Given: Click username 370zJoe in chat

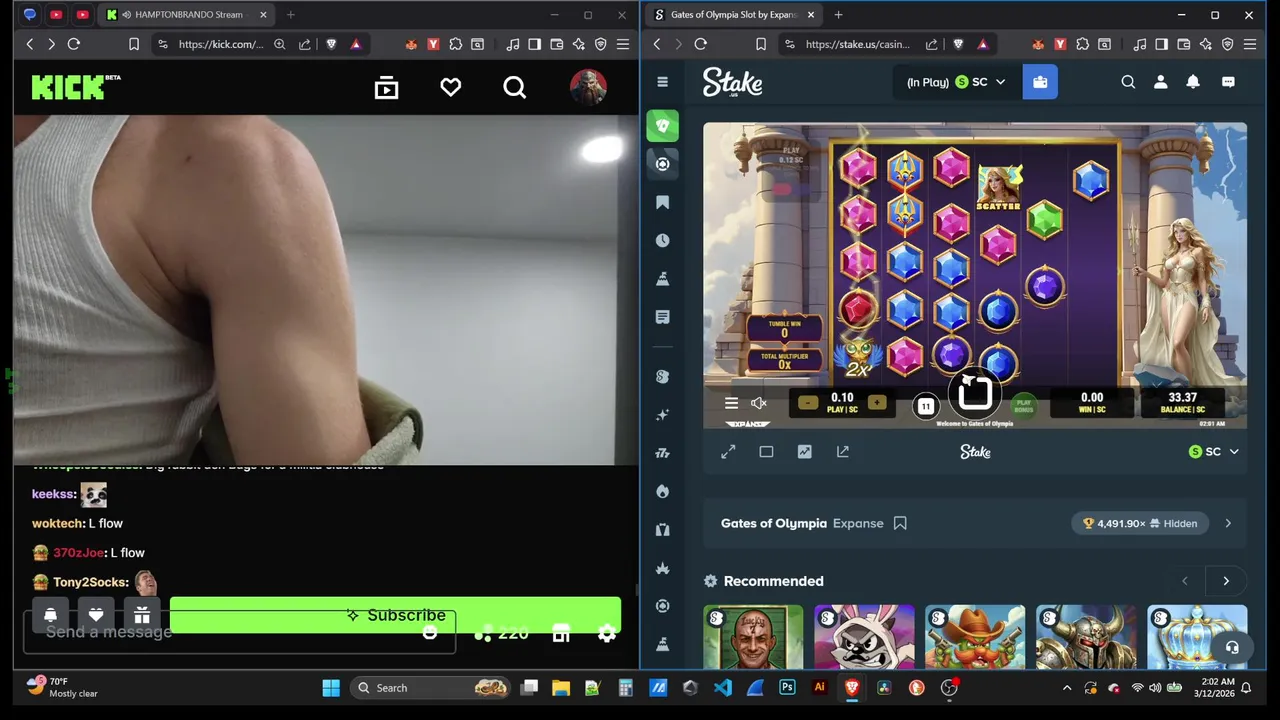Looking at the screenshot, I should [79, 553].
